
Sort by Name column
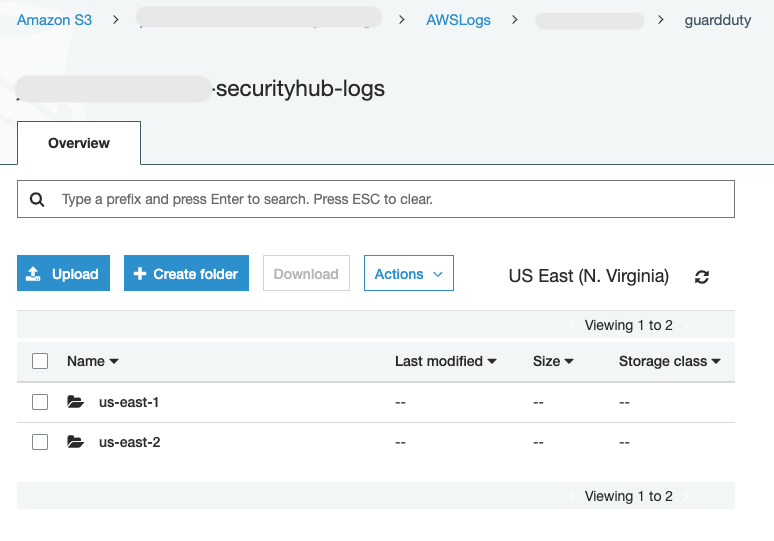(93, 361)
